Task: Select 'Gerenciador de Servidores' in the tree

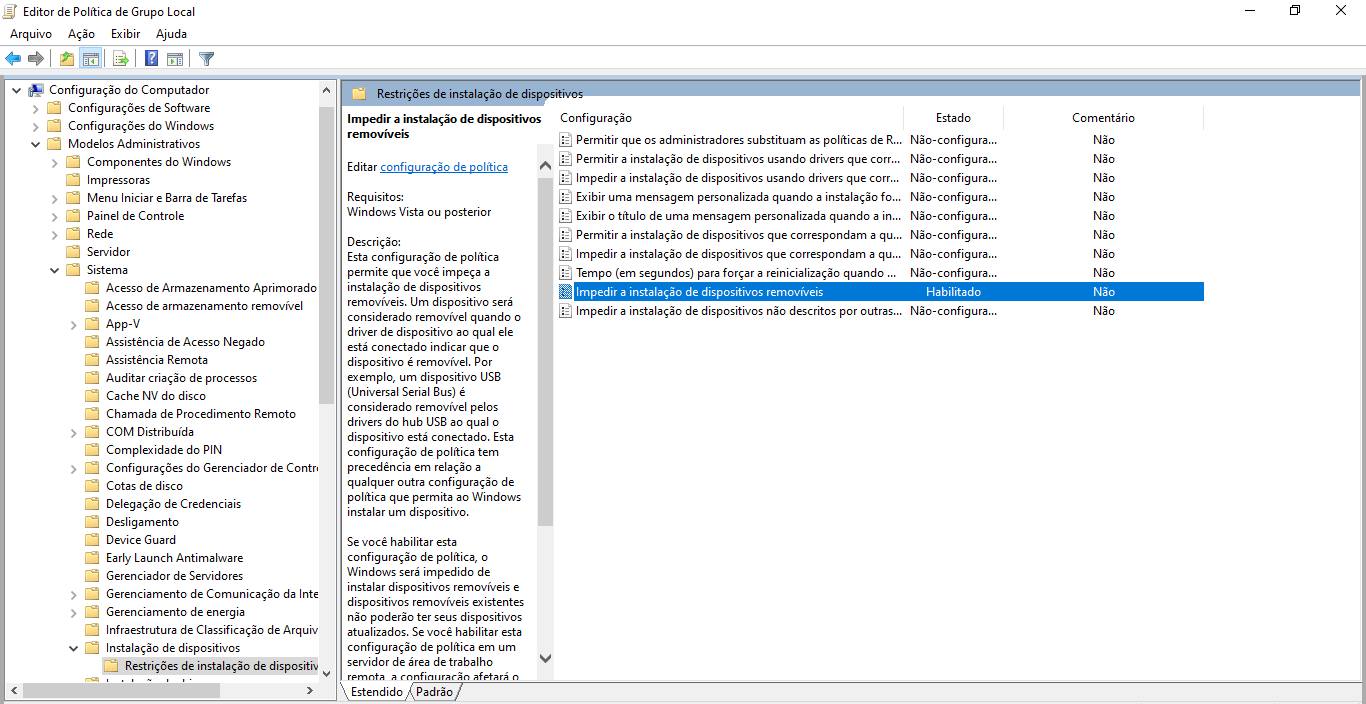Action: (x=174, y=576)
